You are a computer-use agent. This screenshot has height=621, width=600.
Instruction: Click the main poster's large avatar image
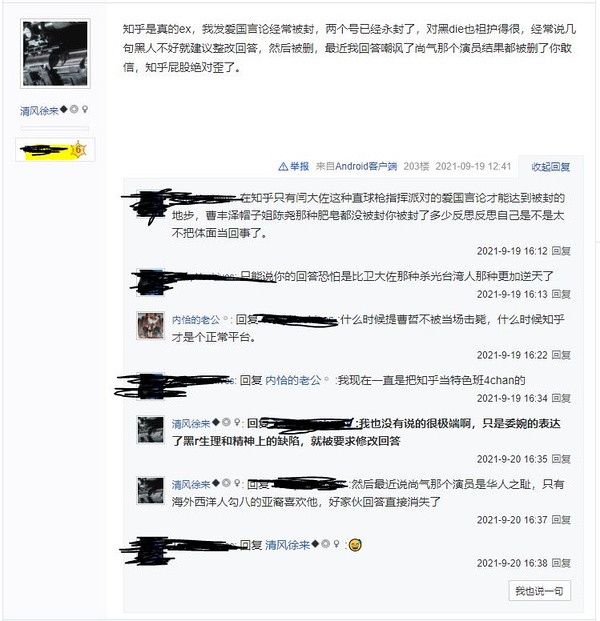point(55,53)
